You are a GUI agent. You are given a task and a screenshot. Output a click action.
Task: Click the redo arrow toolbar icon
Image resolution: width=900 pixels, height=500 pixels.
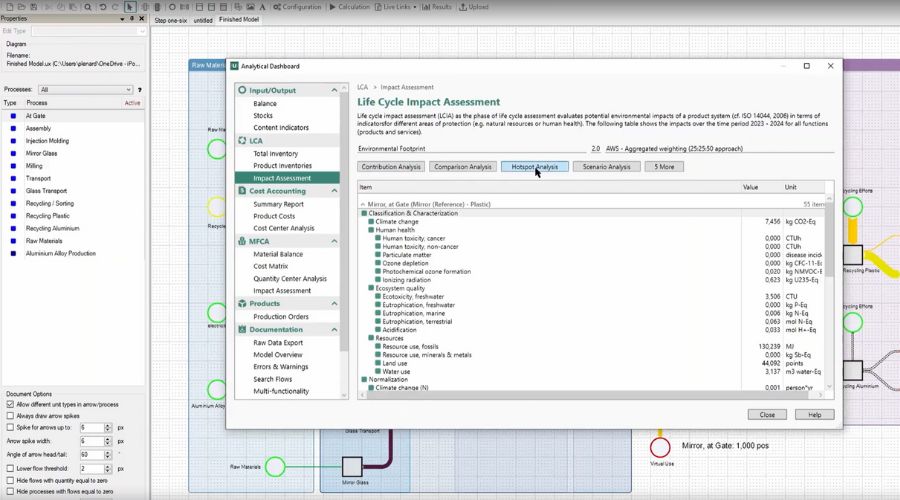[x=115, y=7]
